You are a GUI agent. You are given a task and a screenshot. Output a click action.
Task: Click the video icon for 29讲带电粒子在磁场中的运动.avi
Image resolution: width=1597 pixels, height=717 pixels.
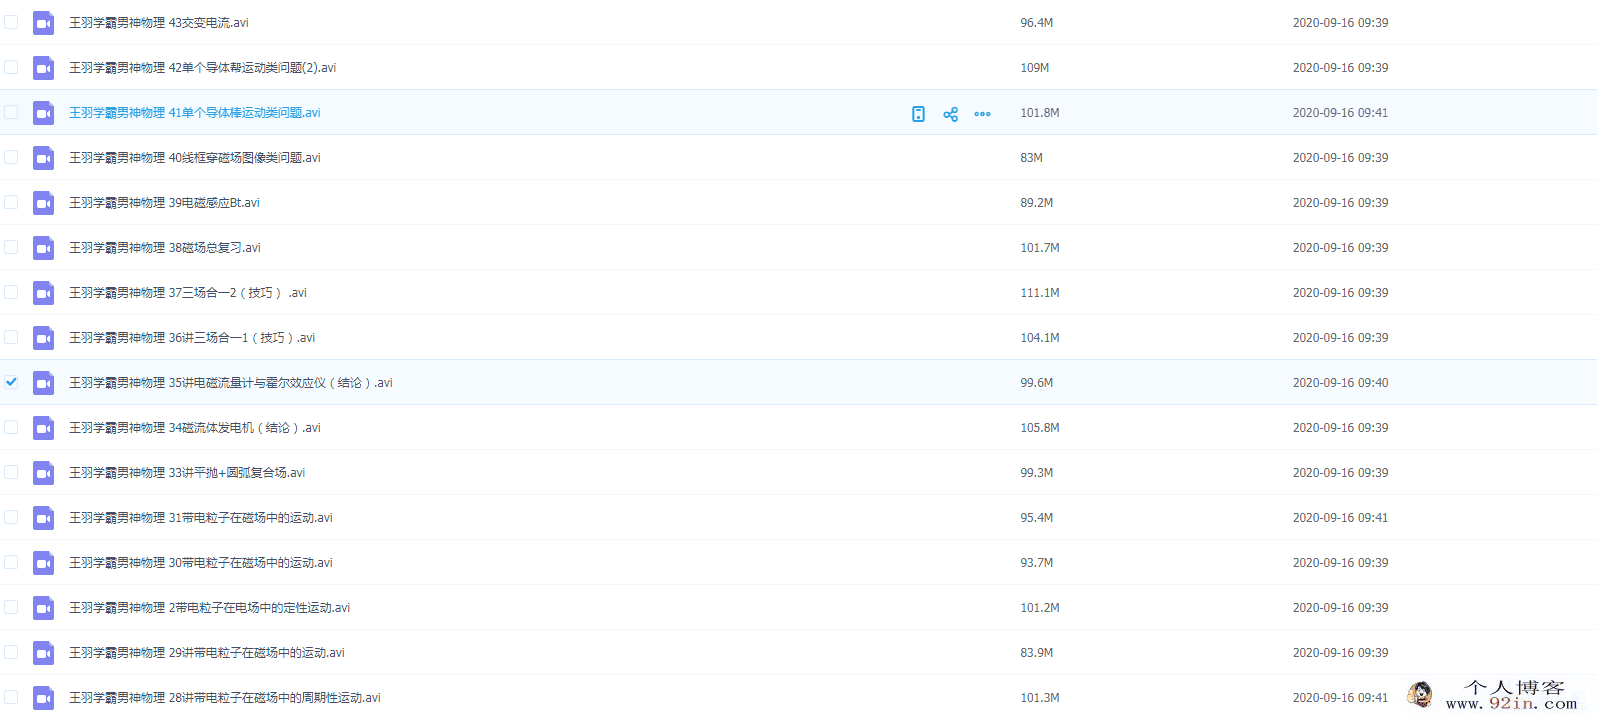point(43,652)
